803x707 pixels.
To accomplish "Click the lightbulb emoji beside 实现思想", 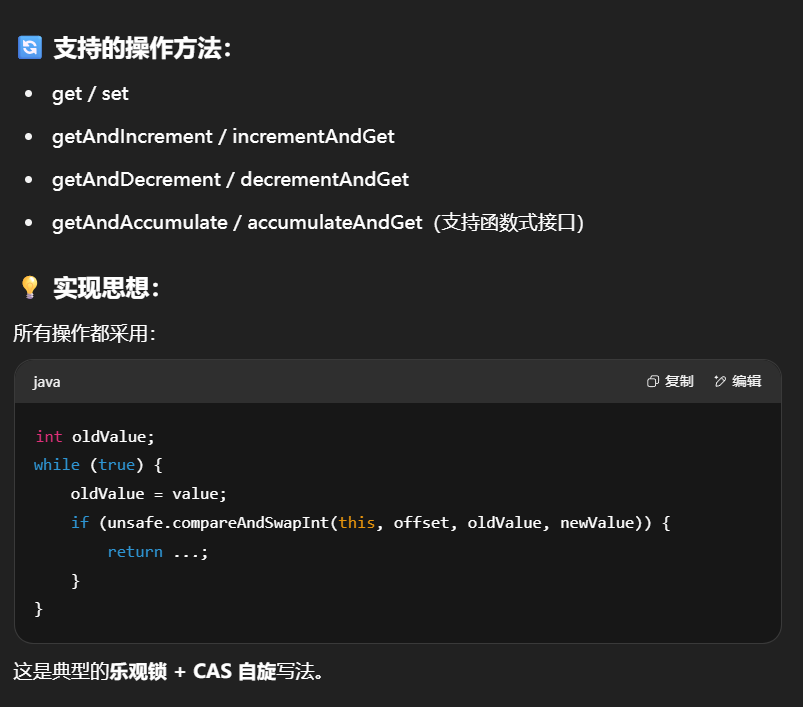I will pyautogui.click(x=30, y=288).
